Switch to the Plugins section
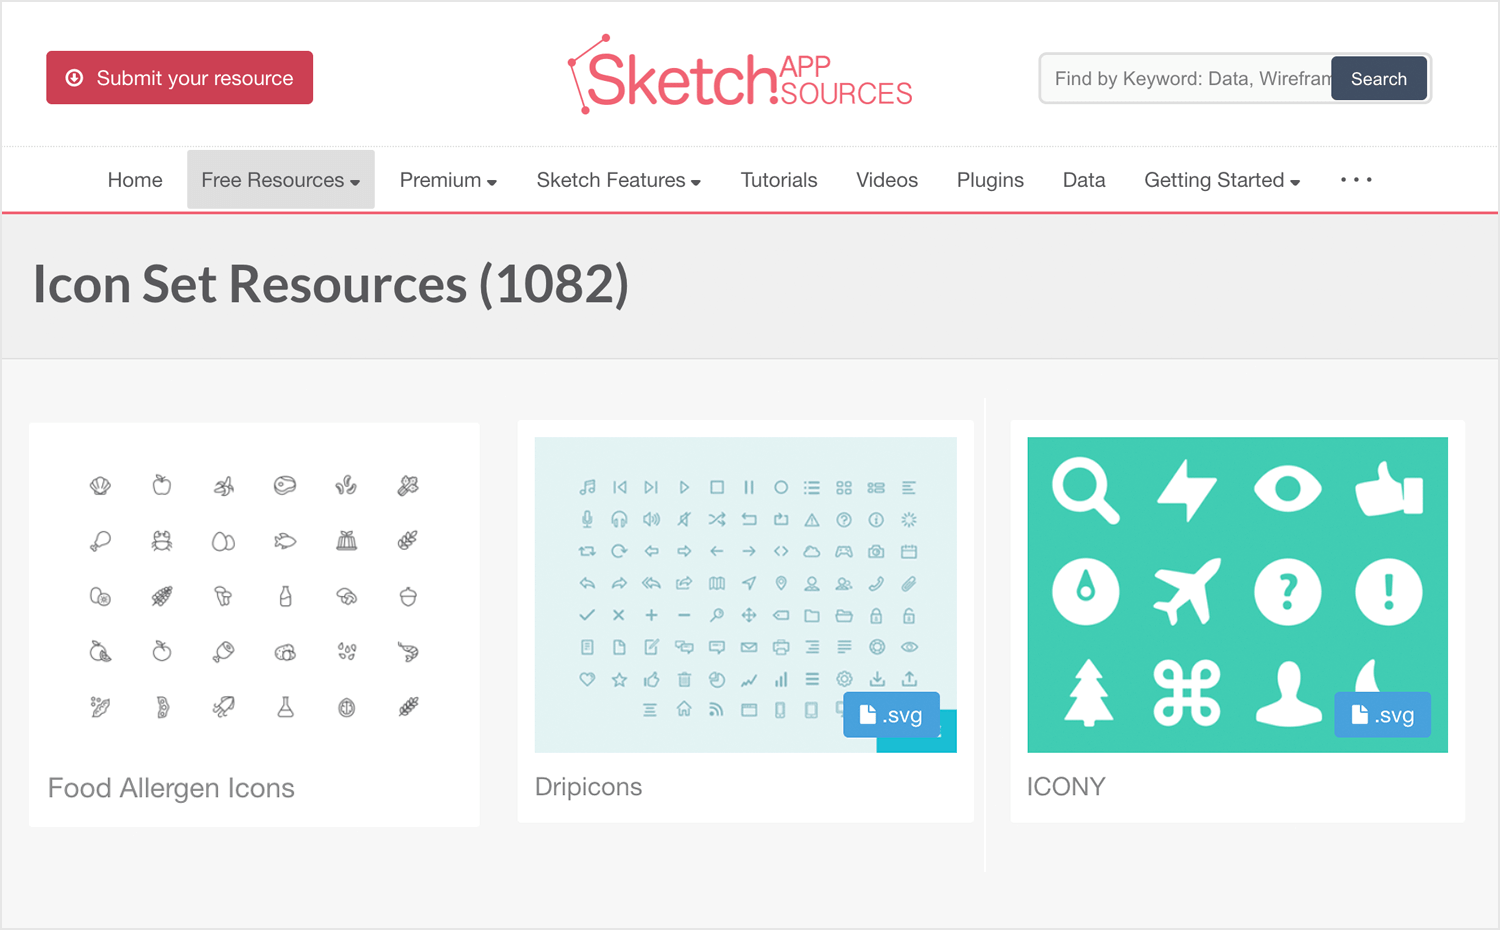Viewport: 1500px width, 930px height. [x=990, y=179]
